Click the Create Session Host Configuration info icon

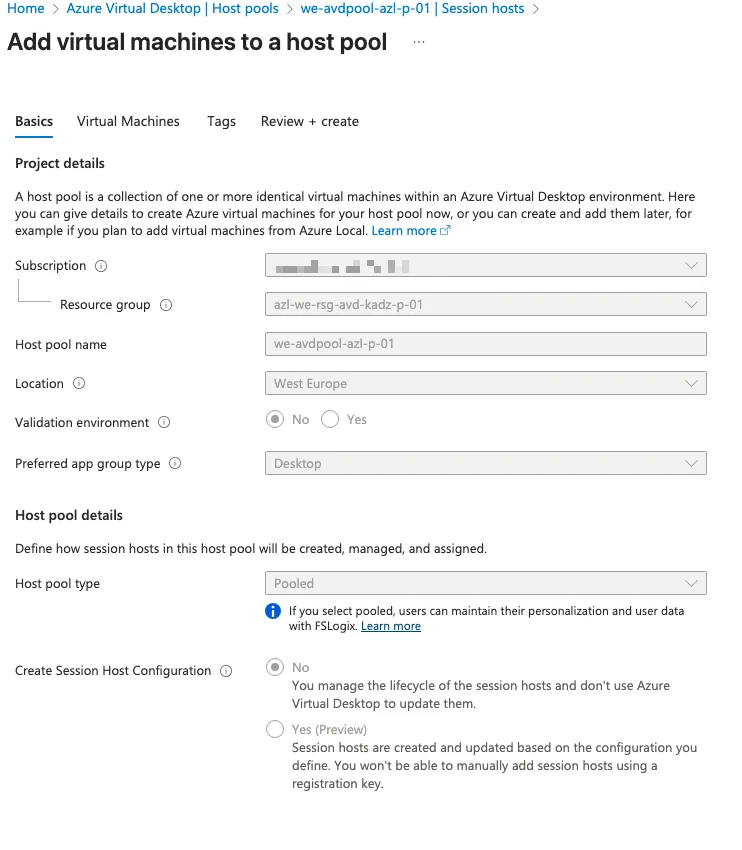point(226,671)
